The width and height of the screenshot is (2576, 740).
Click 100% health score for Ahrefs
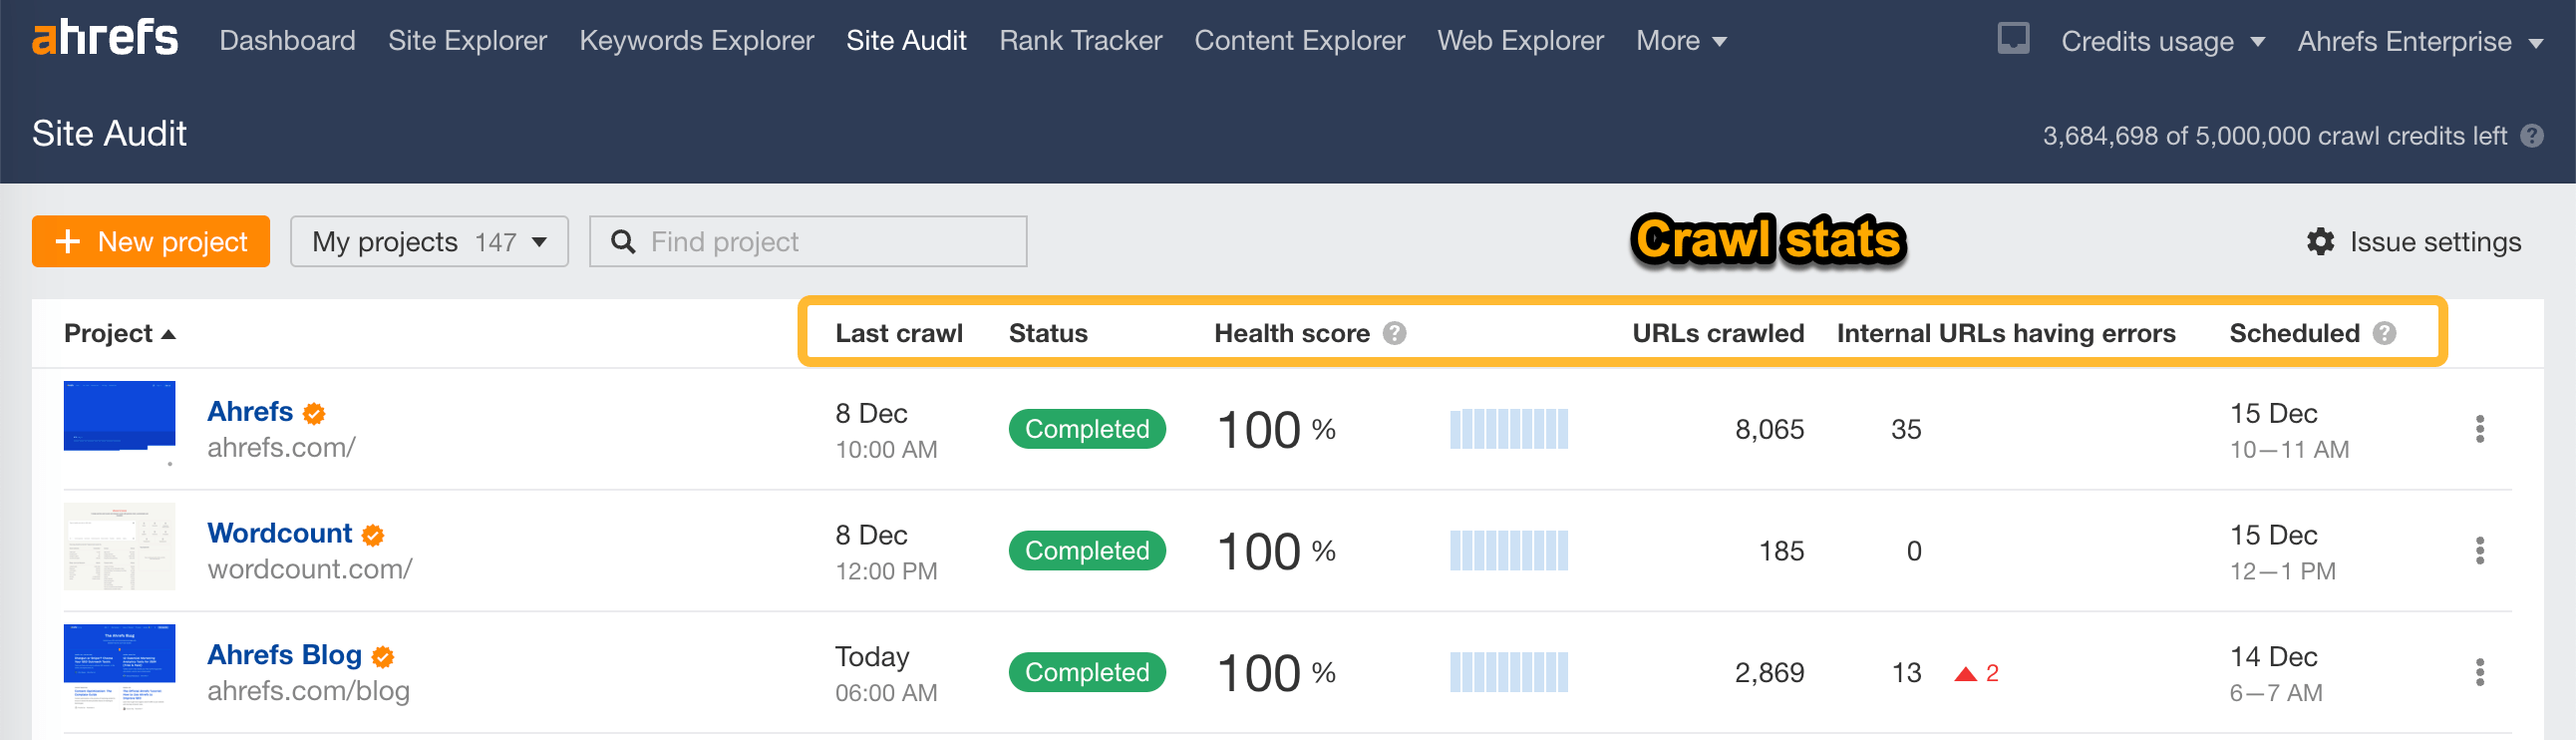(1276, 430)
